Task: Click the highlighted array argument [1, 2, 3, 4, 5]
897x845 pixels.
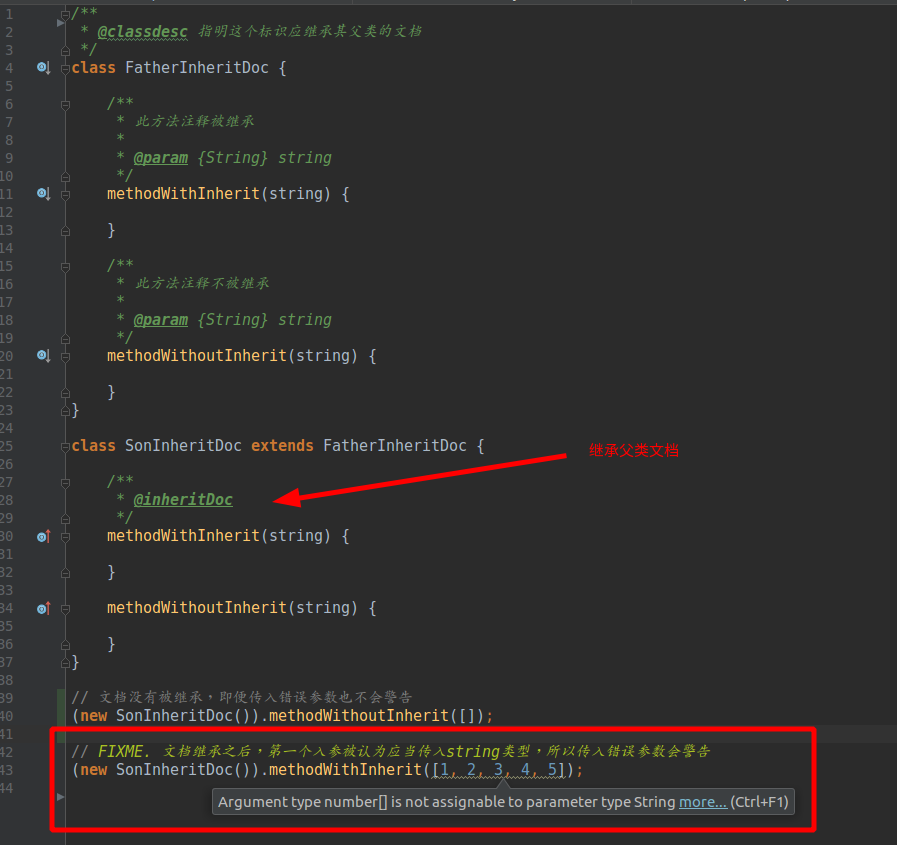Action: 498,769
